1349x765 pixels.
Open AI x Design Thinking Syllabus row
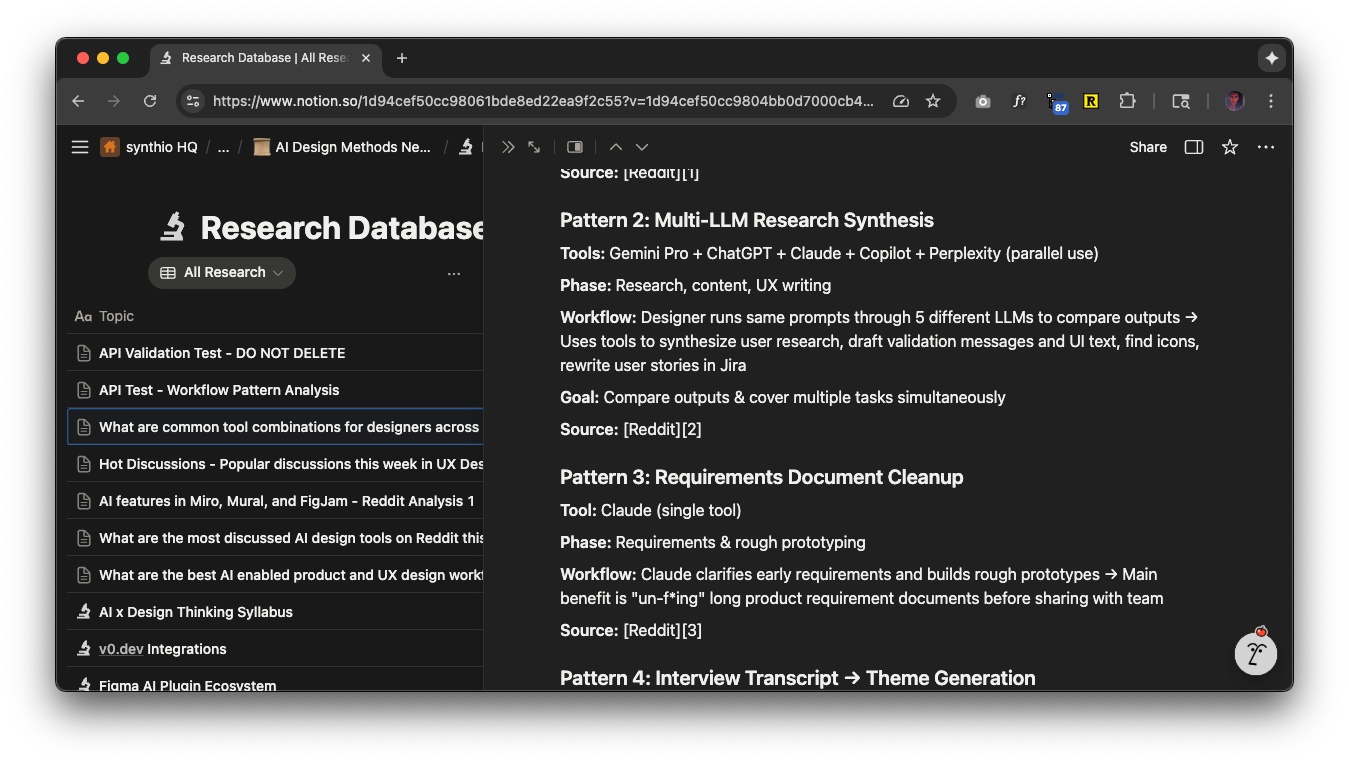pyautogui.click(x=275, y=612)
